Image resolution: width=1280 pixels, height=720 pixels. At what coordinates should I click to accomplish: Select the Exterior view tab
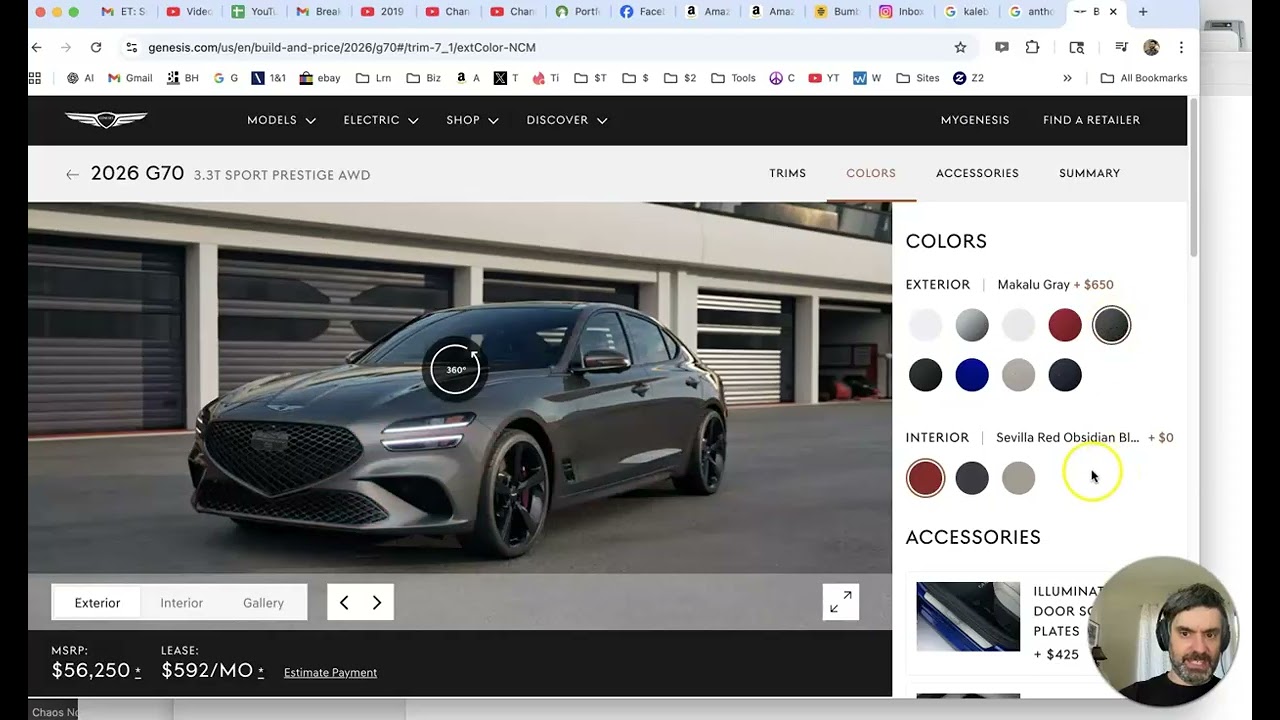coord(97,603)
